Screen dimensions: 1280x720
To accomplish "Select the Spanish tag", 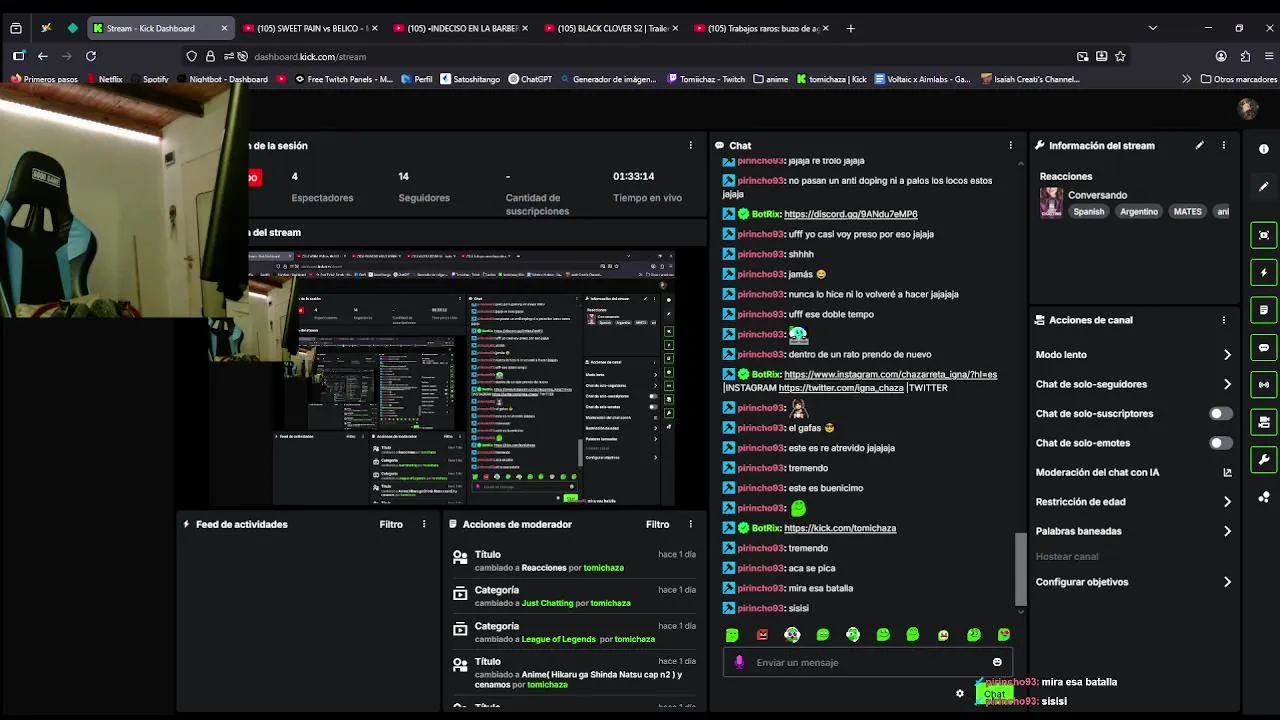I will point(1089,212).
